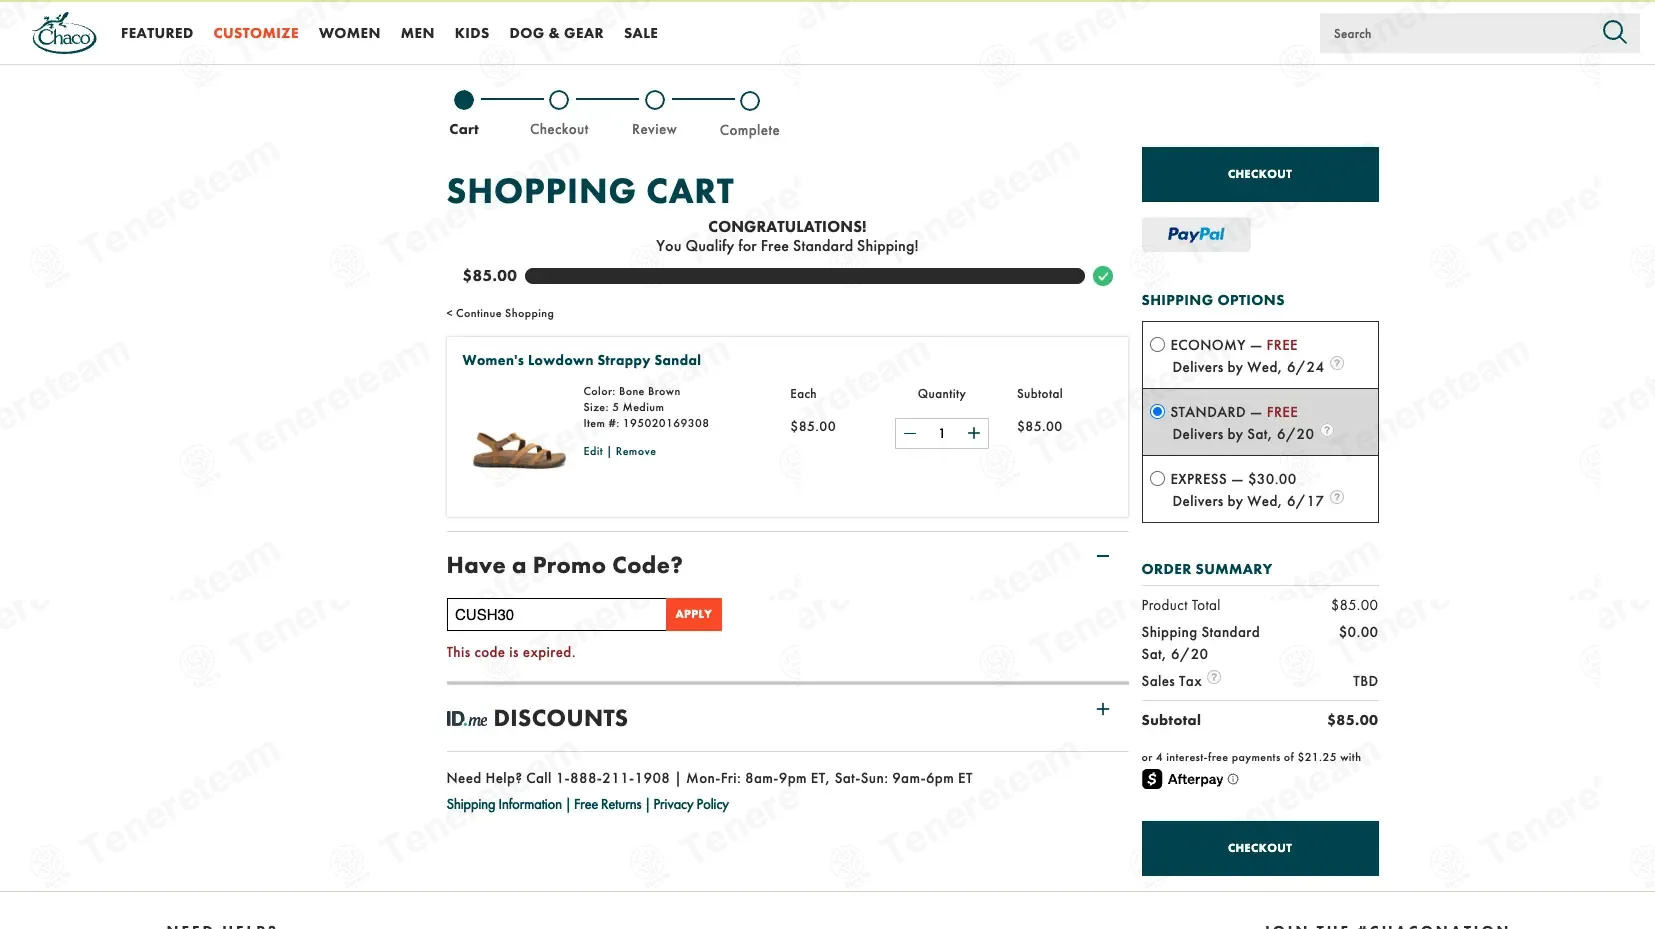Click the Complete step circle
This screenshot has width=1655, height=929.
(x=750, y=101)
